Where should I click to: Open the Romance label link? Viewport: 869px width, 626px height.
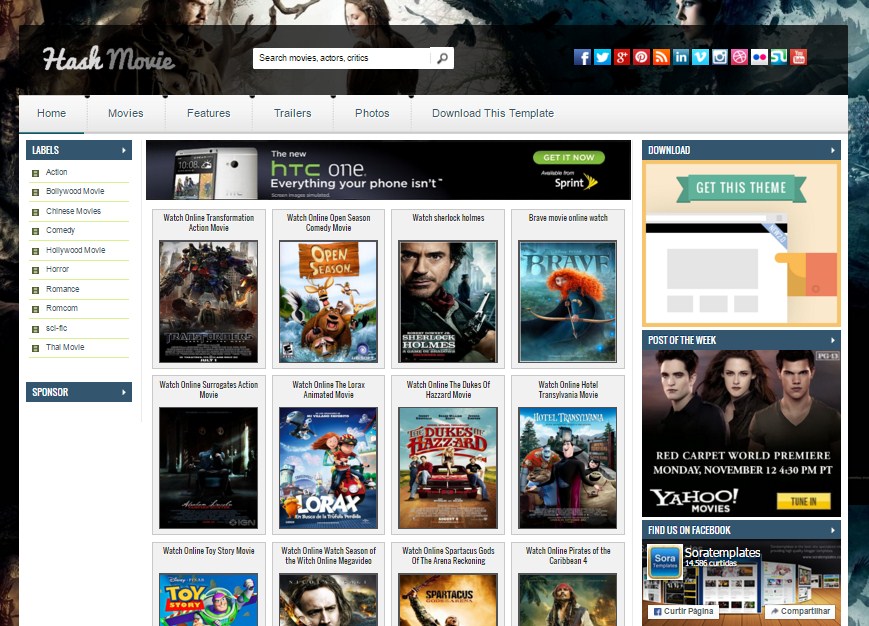[x=62, y=289]
